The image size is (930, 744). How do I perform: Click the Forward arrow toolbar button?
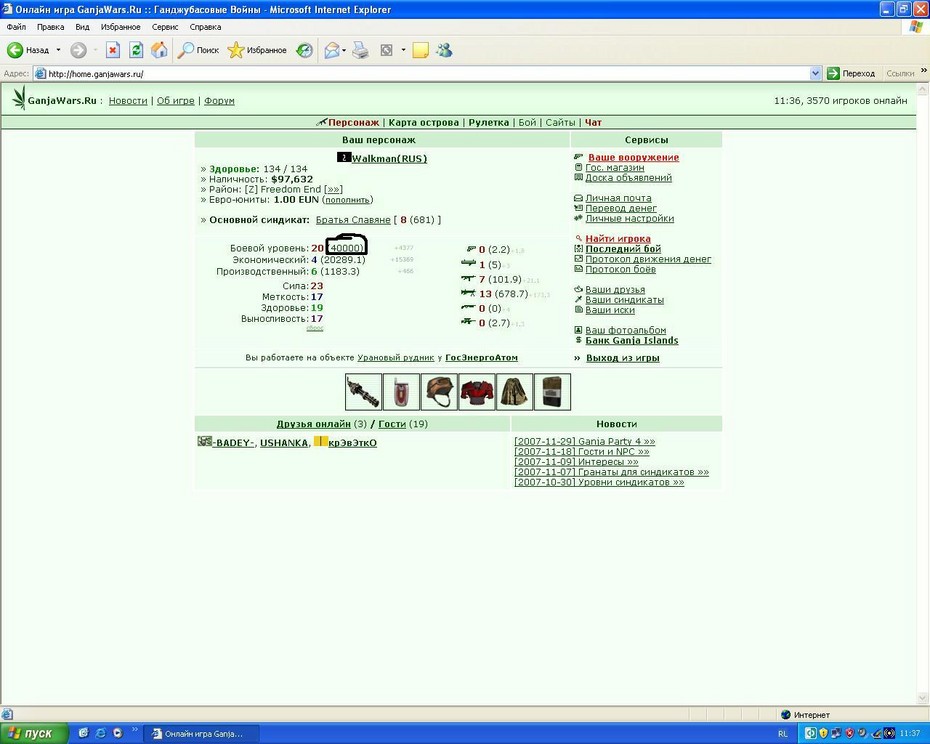point(78,50)
